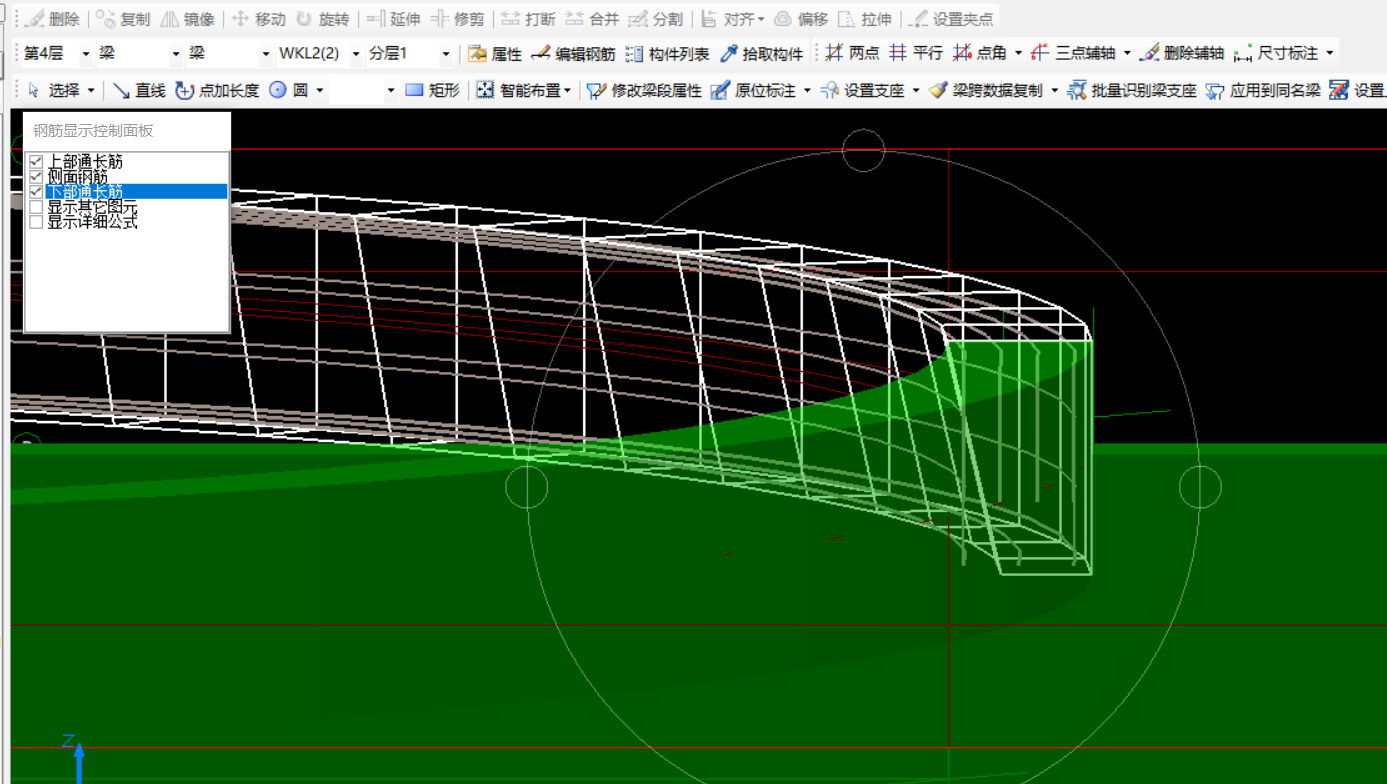Viewport: 1387px width, 784px height.
Task: Toggle 侧面钢筋 checkbox
Action: [x=36, y=176]
